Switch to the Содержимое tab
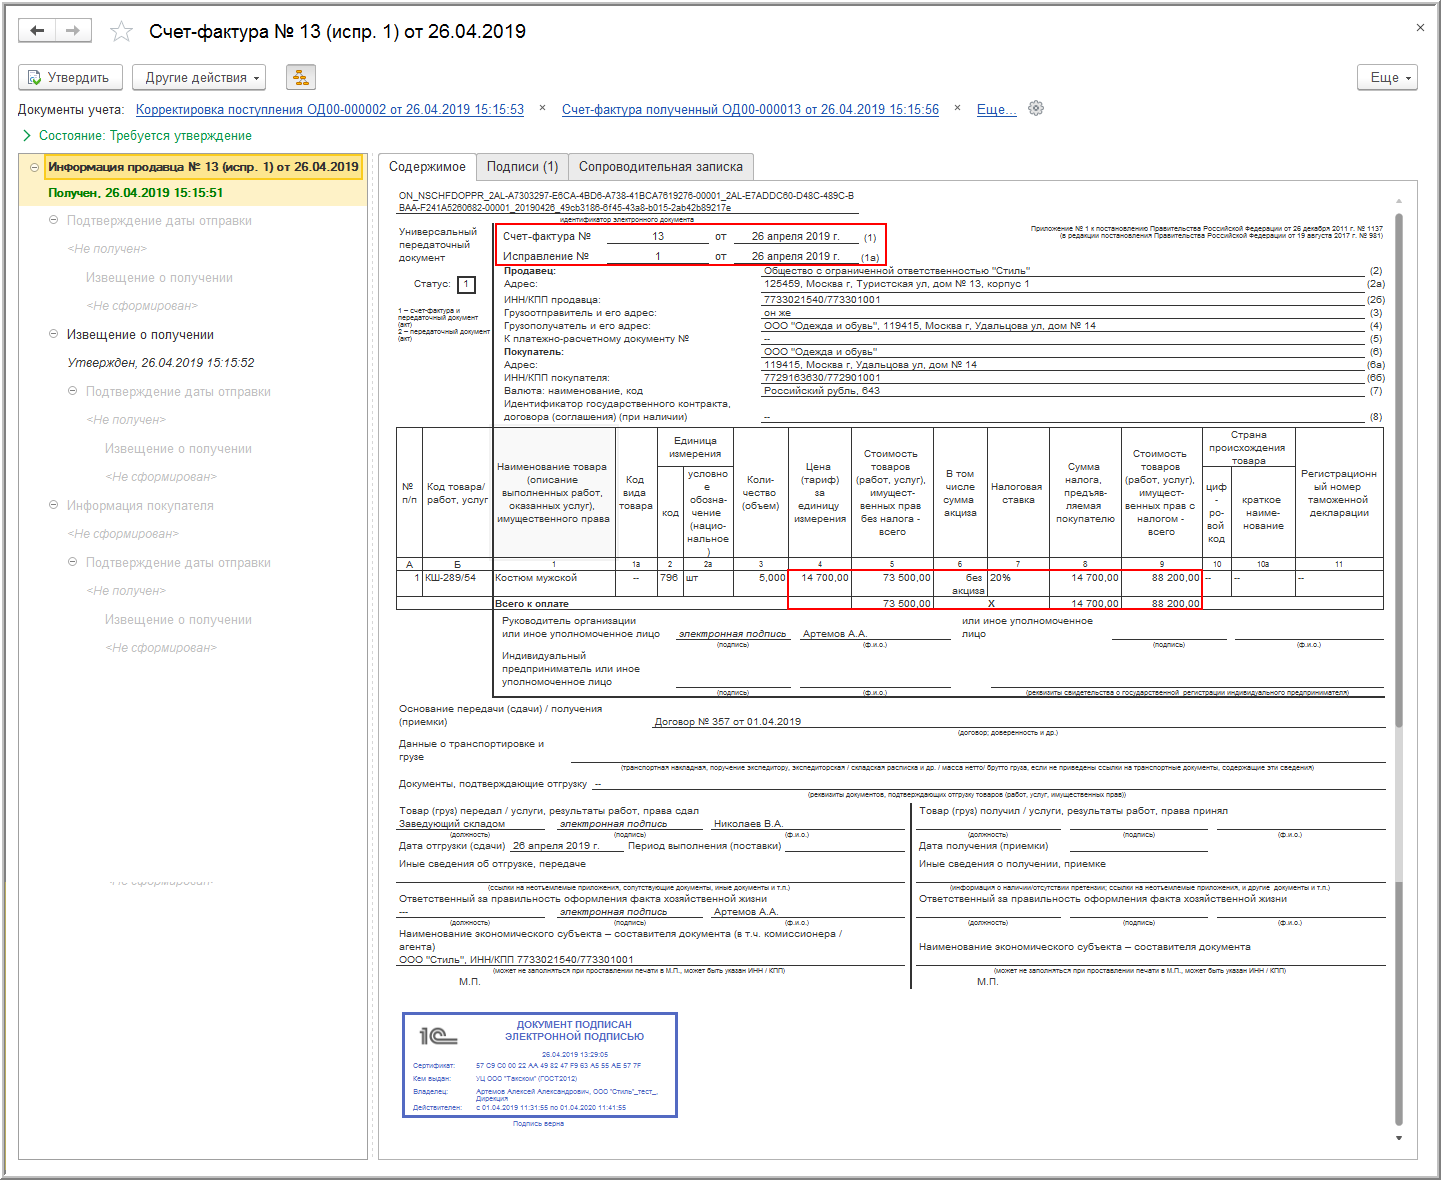This screenshot has height=1180, width=1441. [x=427, y=167]
